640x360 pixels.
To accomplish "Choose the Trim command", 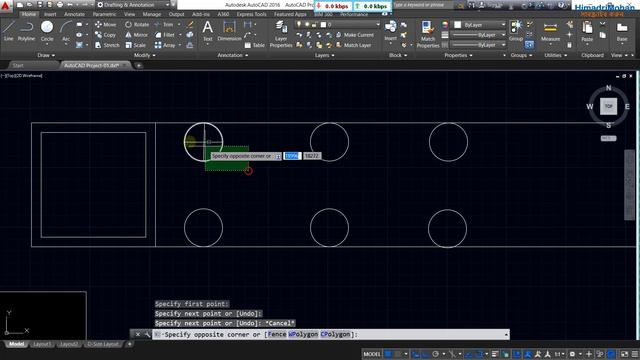I will click(164, 24).
